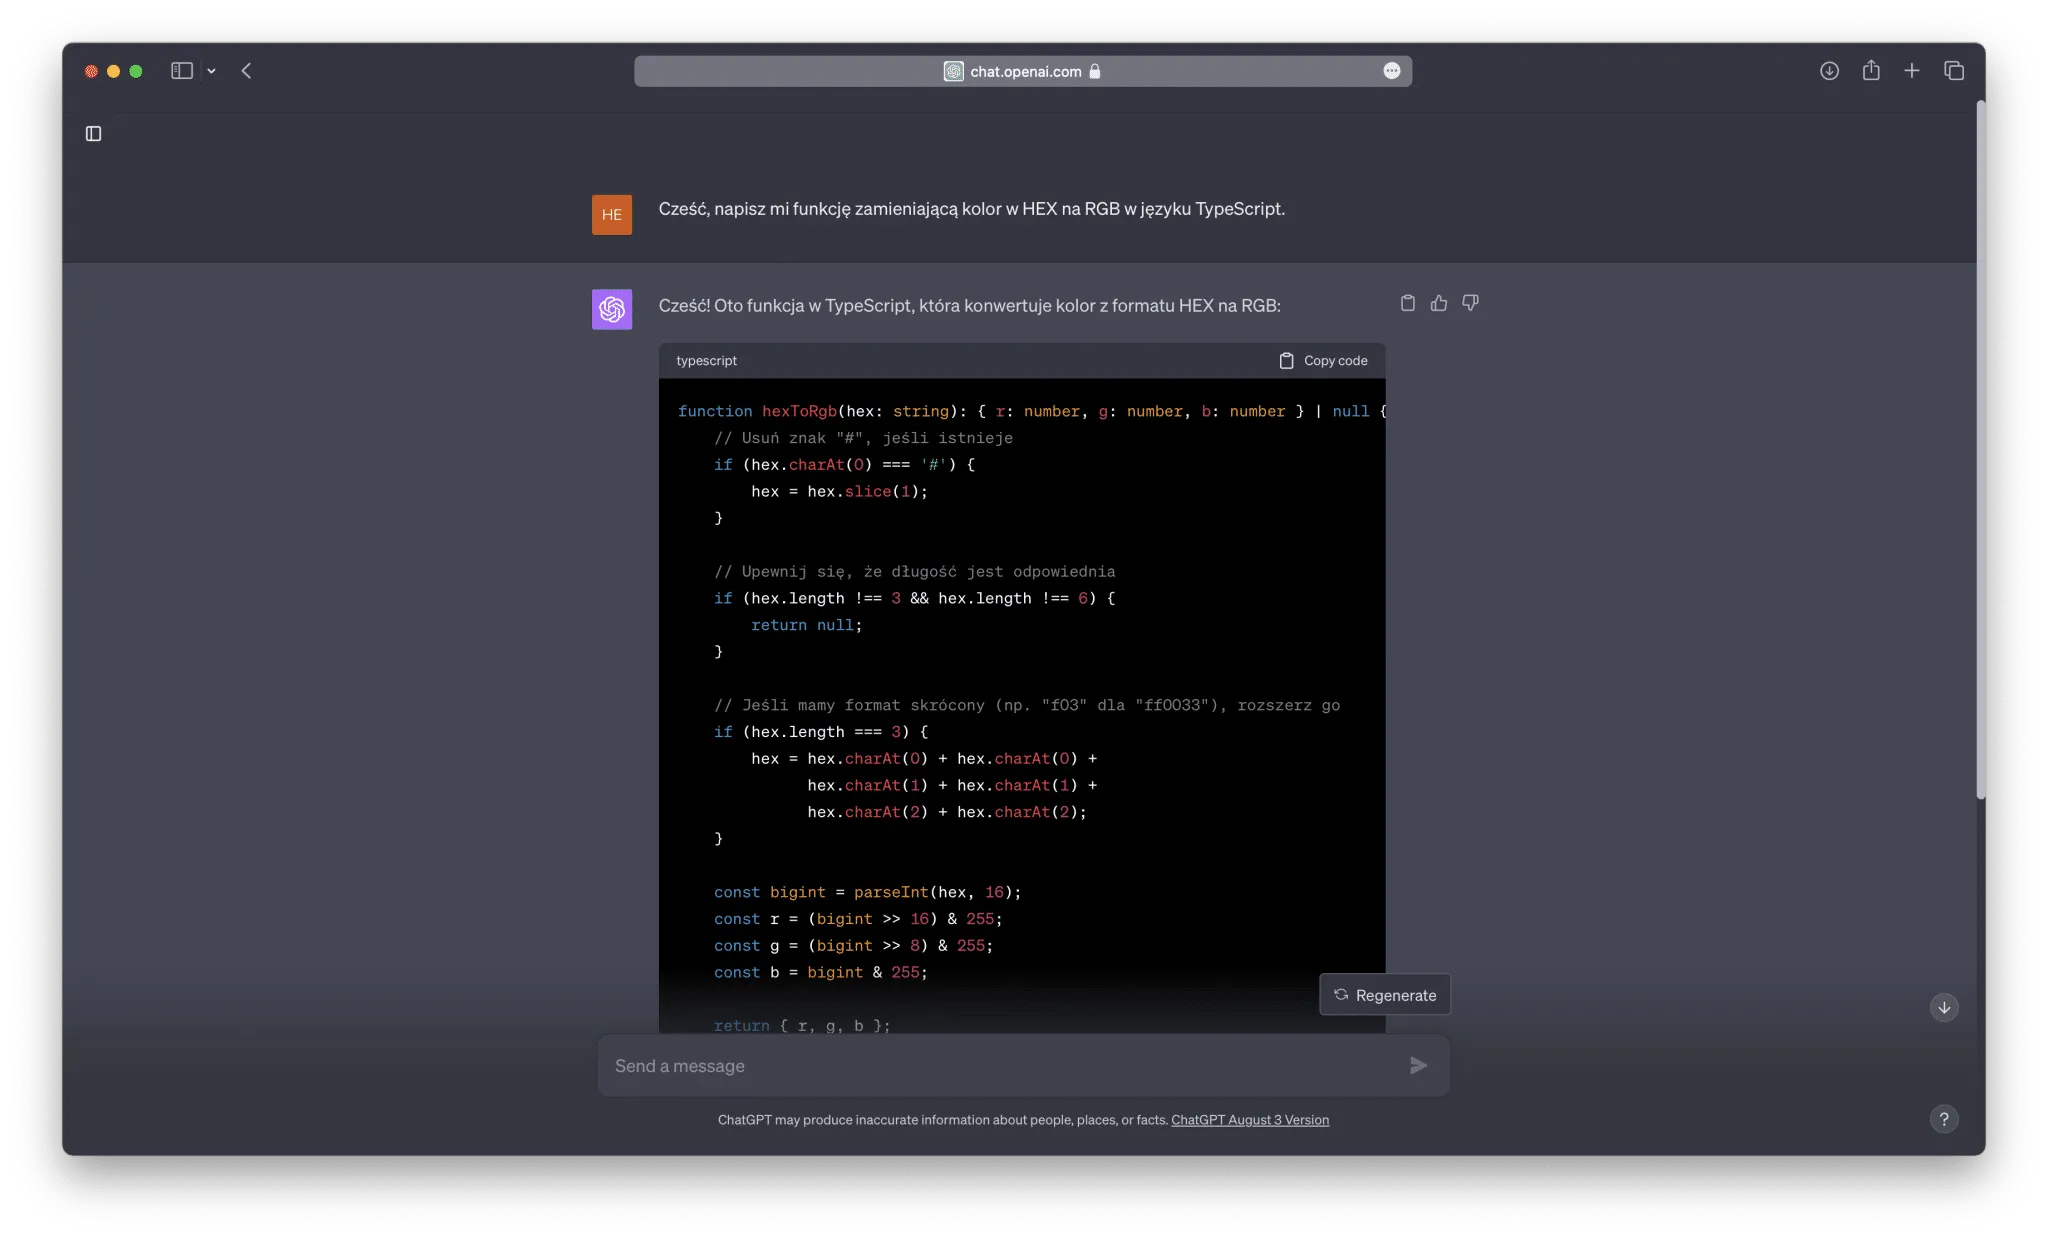Click the Regenerate button
The height and width of the screenshot is (1238, 2048).
coord(1385,995)
